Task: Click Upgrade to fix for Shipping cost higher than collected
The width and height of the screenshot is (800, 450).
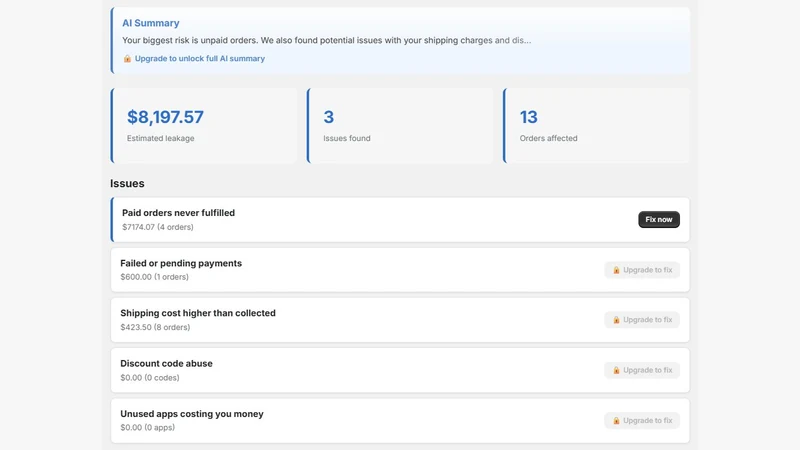Action: click(642, 320)
